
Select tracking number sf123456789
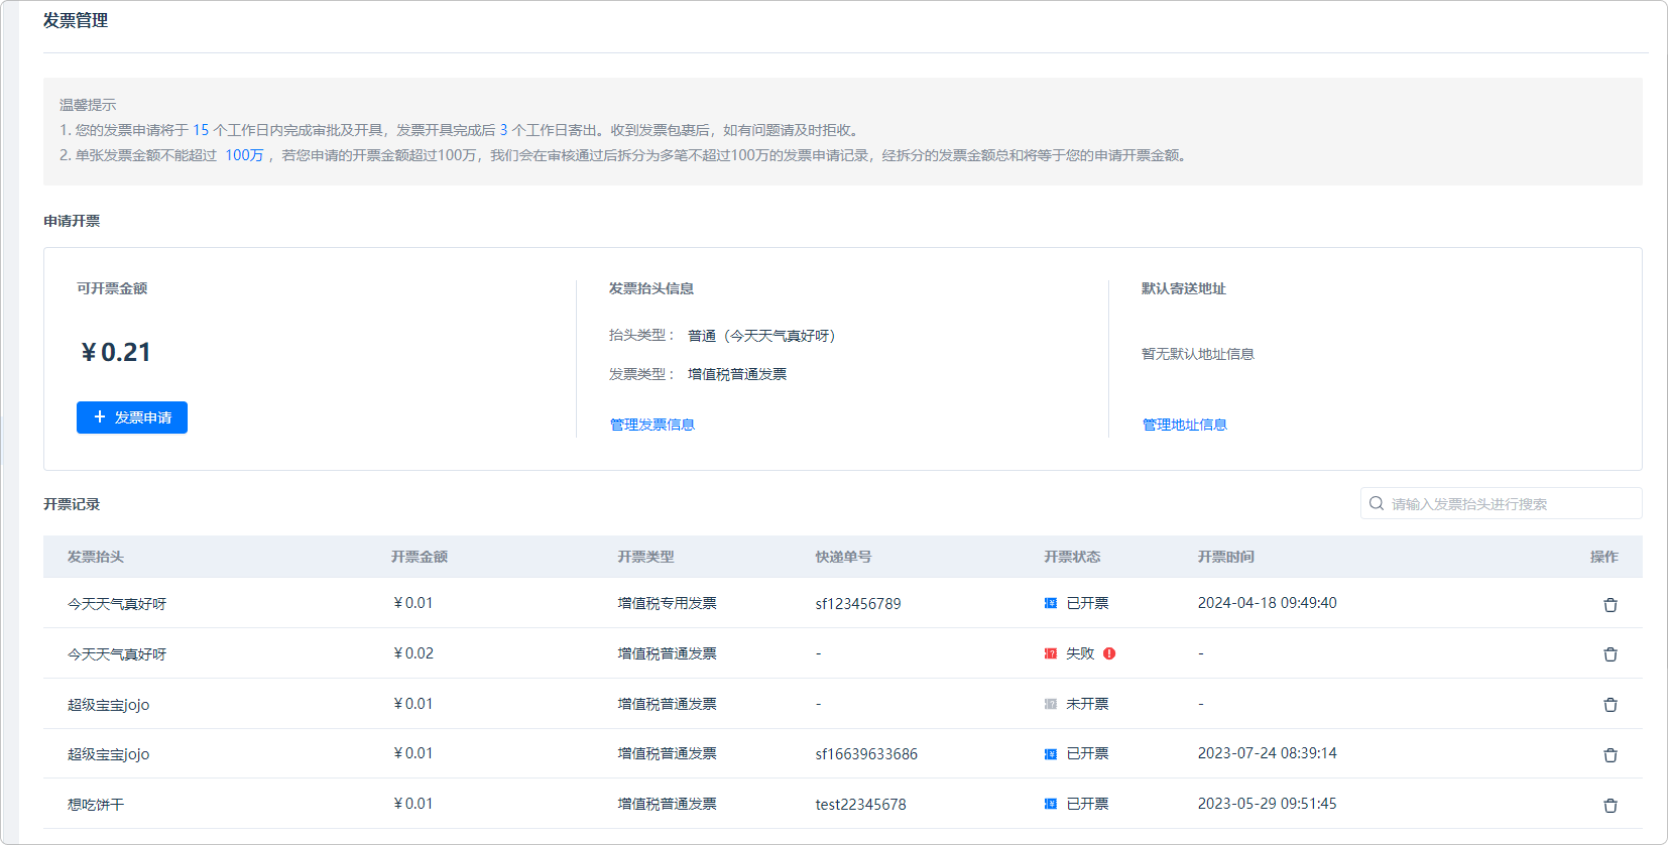point(858,604)
